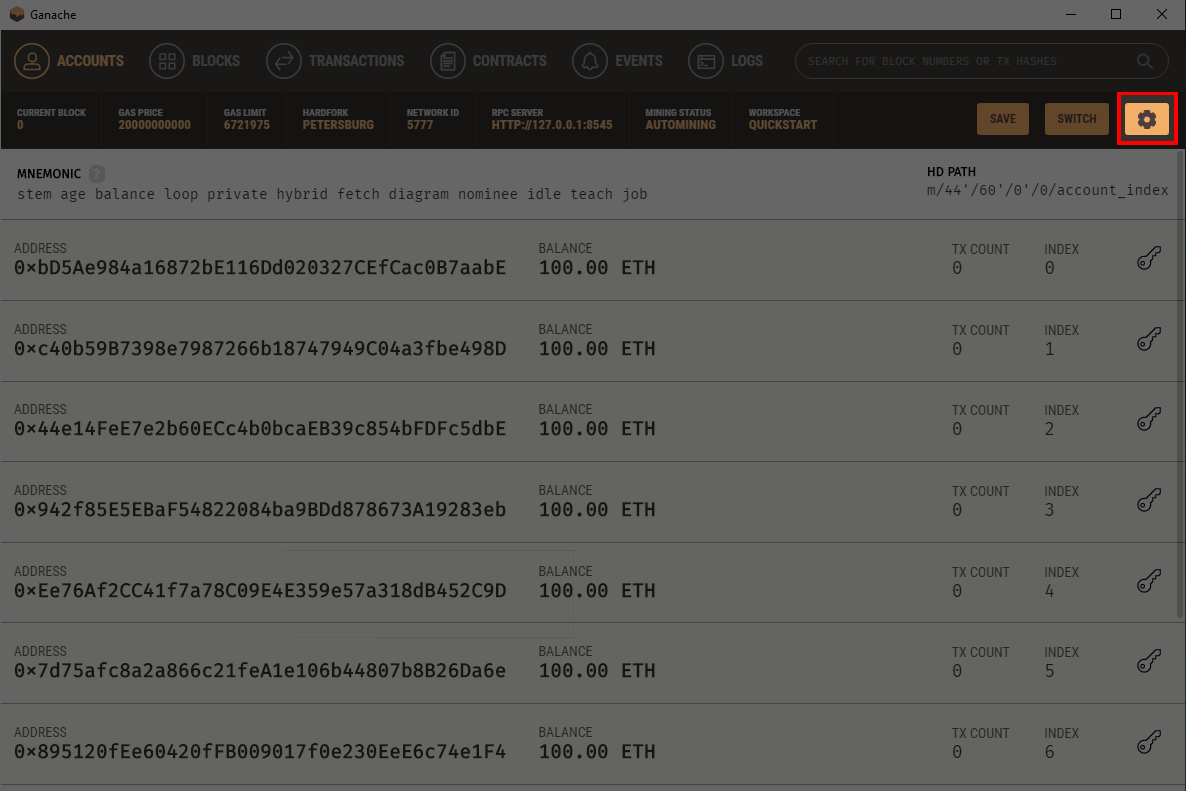1186x791 pixels.
Task: Click the 100.00 ETH balance of index 6
Action: (597, 752)
